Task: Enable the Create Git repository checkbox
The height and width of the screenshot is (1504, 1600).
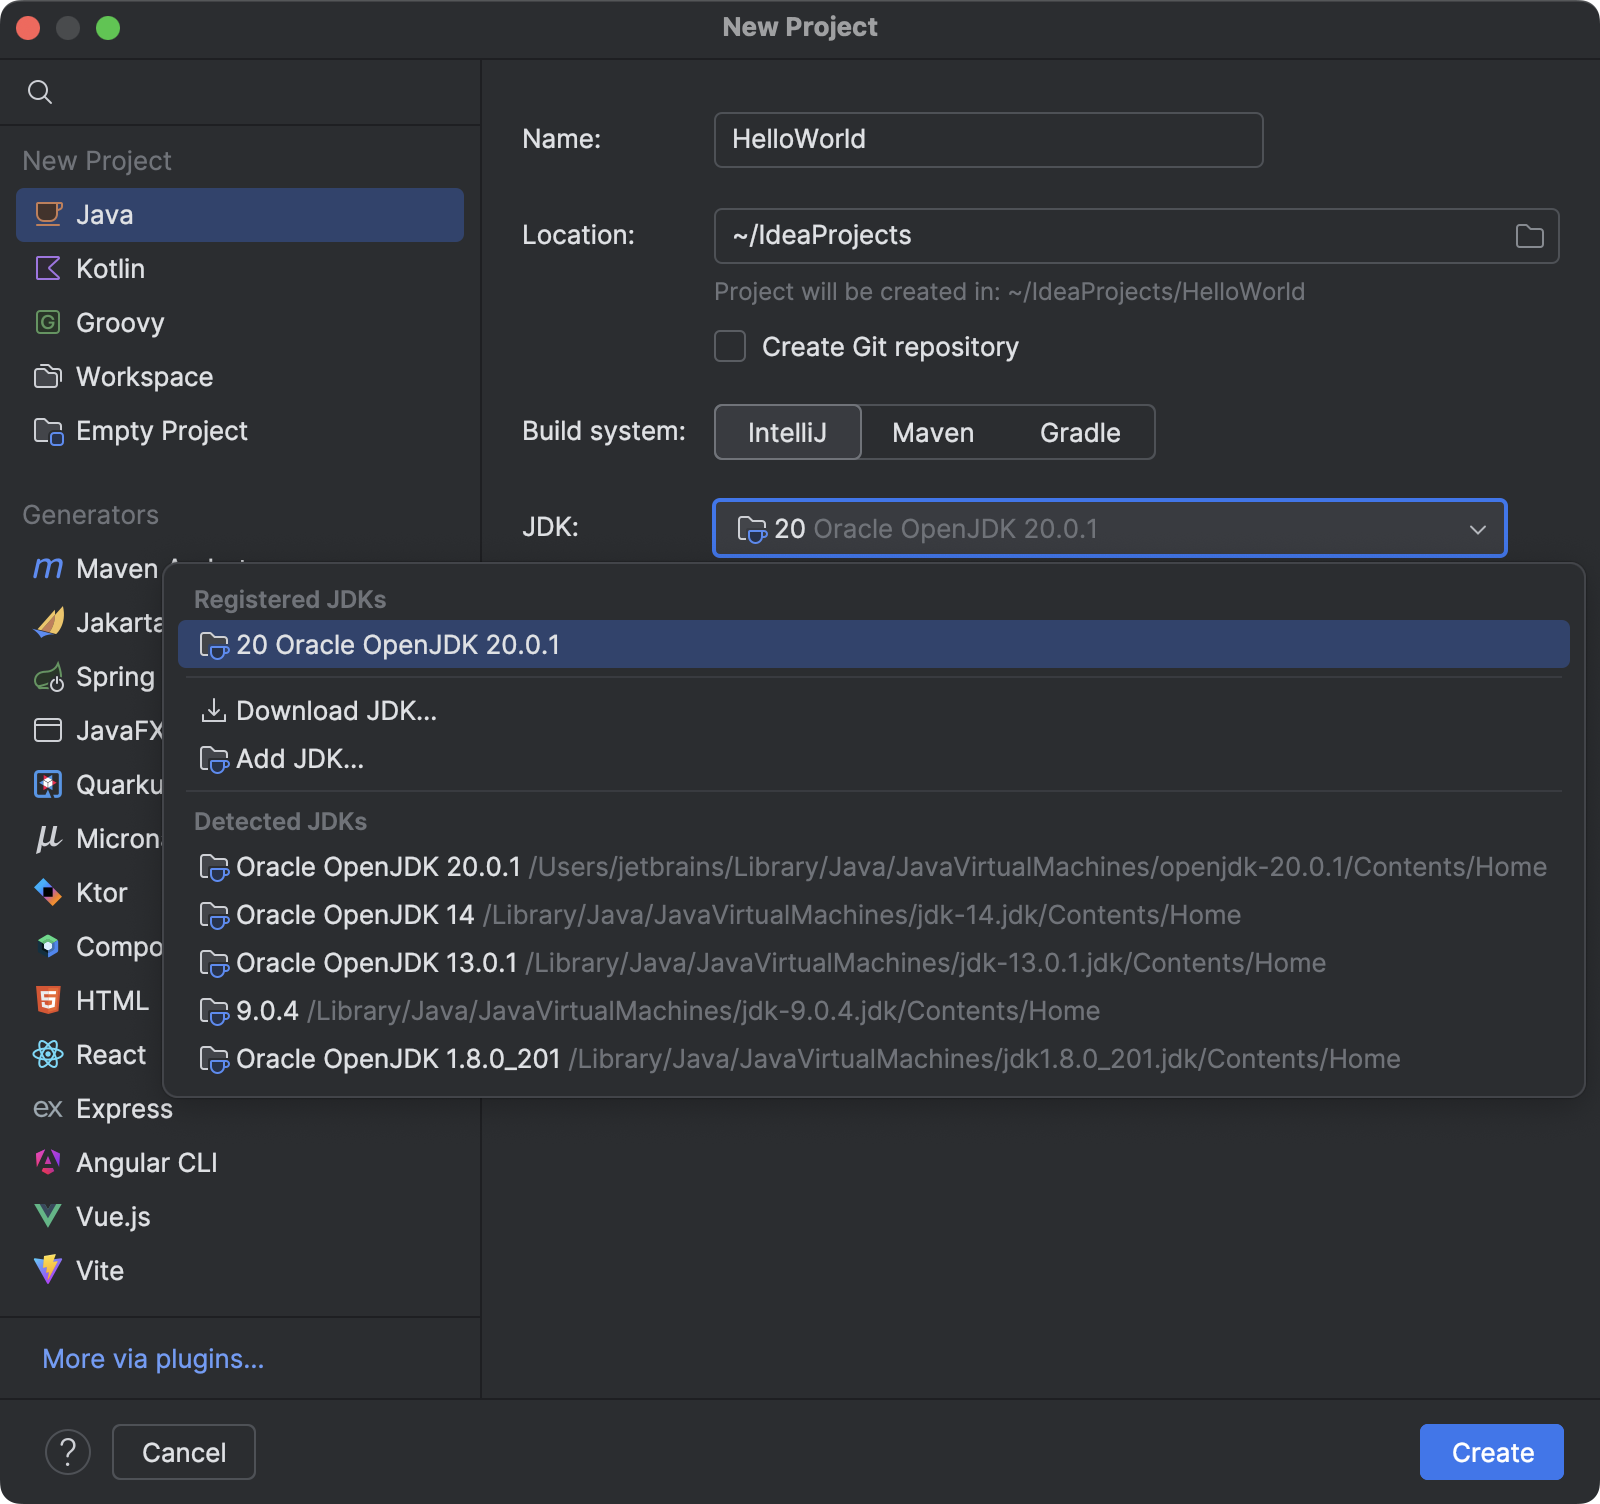Action: coord(729,346)
